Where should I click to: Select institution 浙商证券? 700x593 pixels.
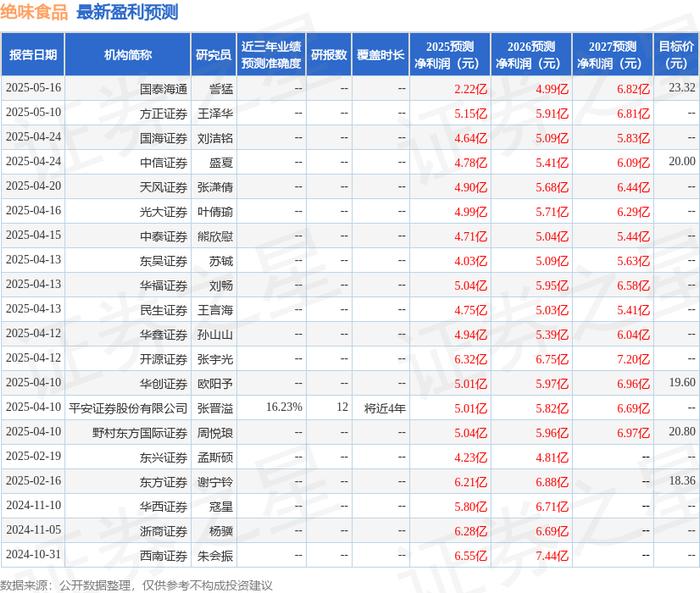coord(163,531)
